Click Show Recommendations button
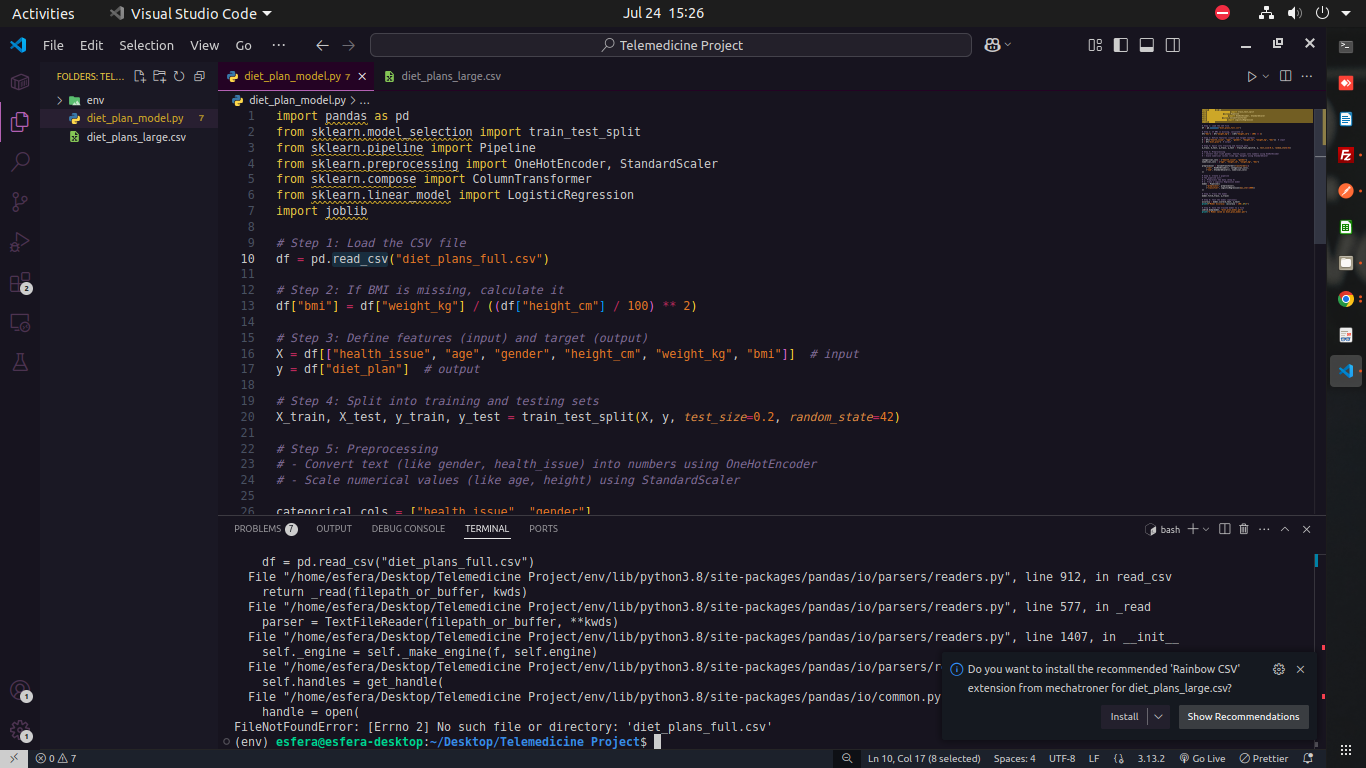Screen dimensions: 1366x768 click(1243, 716)
